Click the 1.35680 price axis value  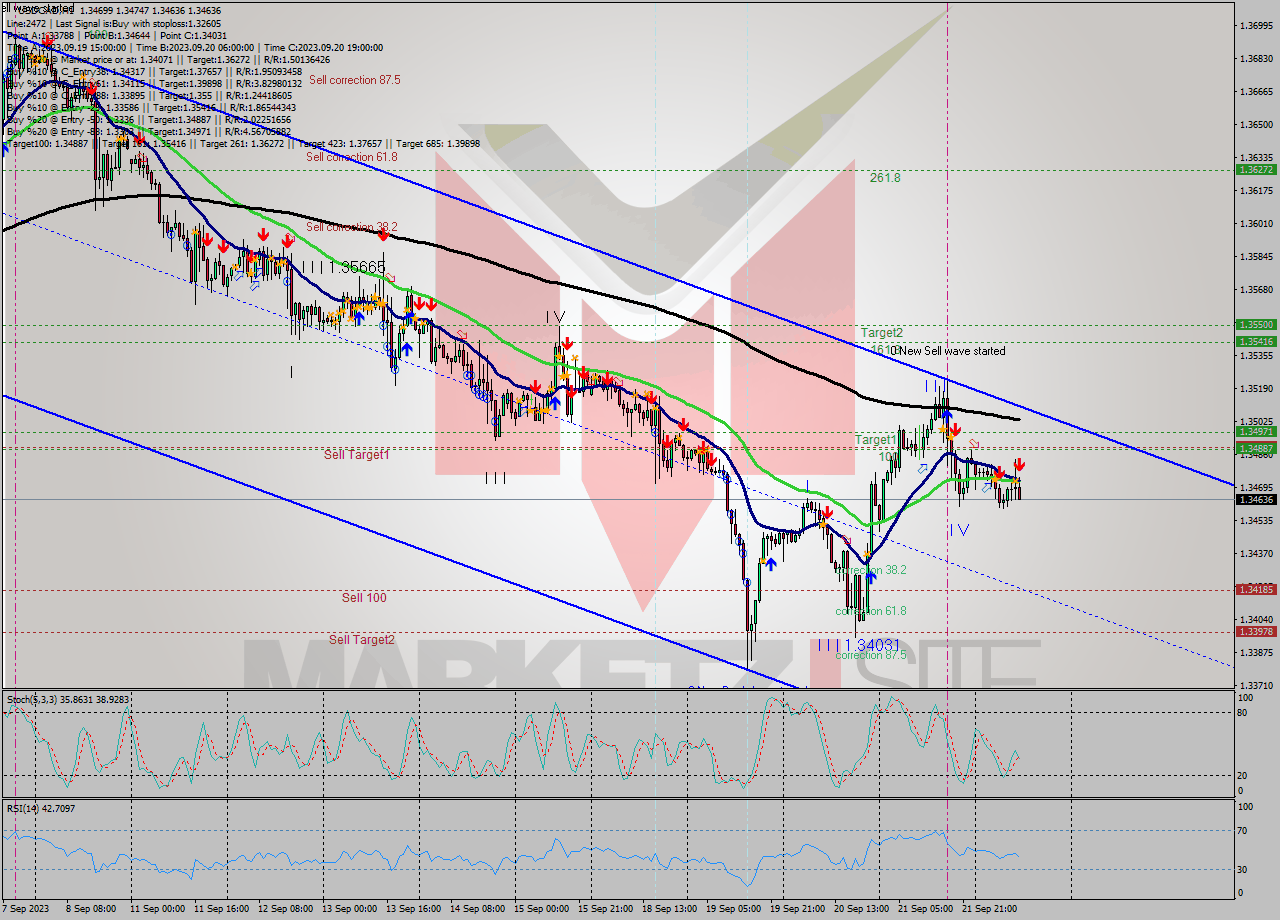point(1256,290)
